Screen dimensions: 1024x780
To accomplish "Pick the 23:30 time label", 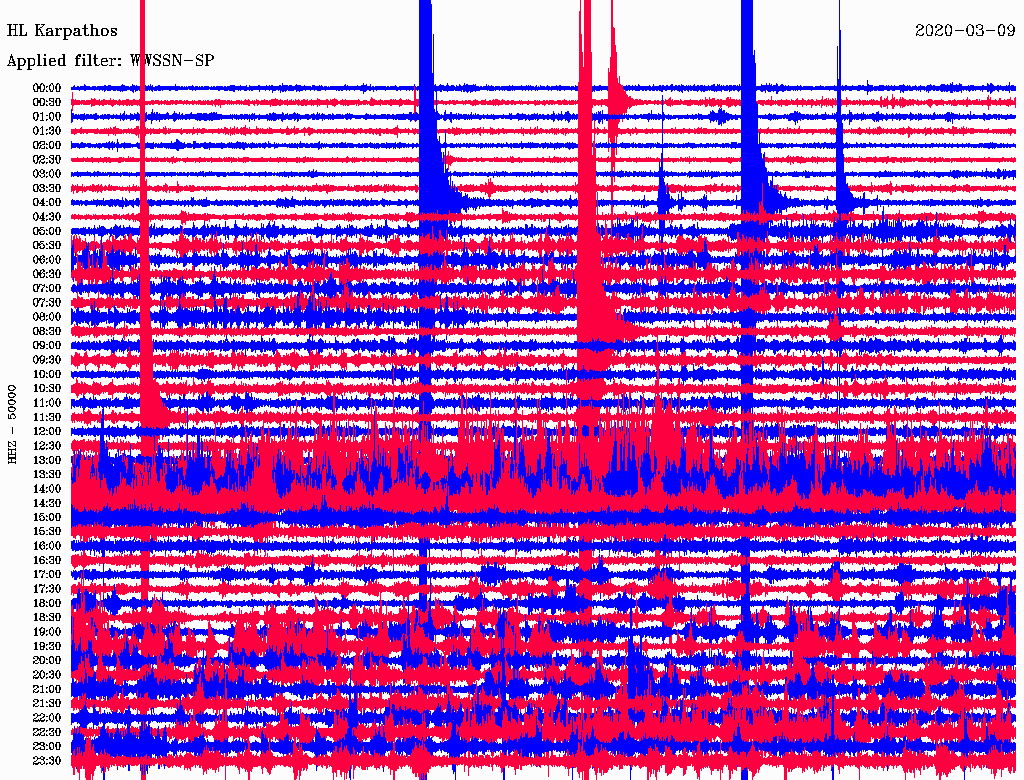I will pos(47,760).
